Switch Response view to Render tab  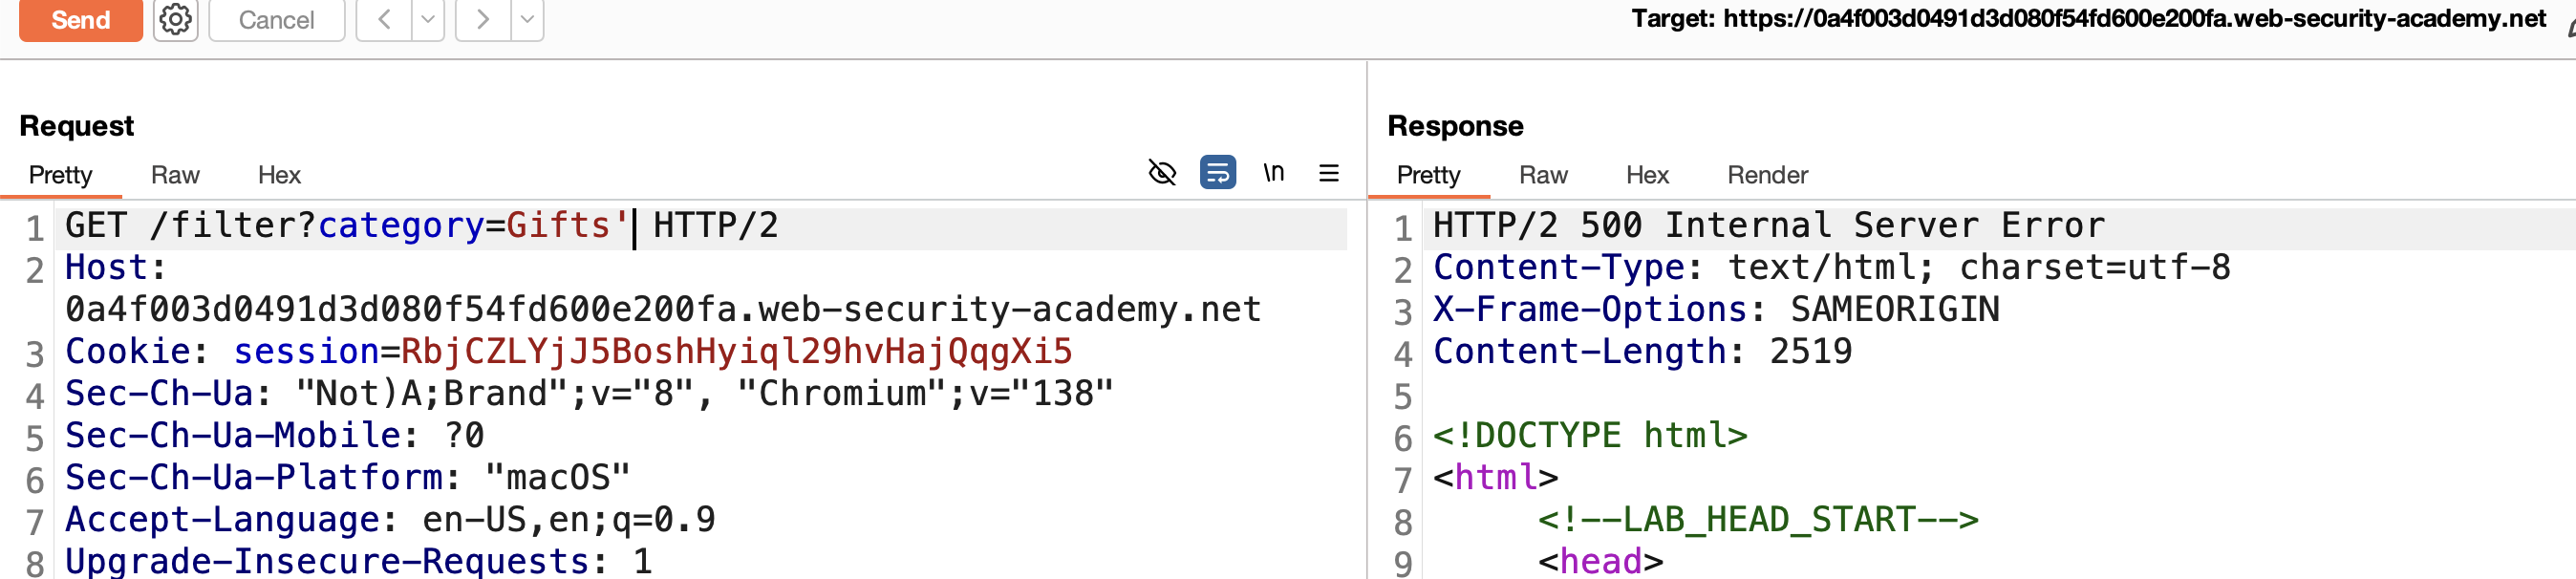1767,175
